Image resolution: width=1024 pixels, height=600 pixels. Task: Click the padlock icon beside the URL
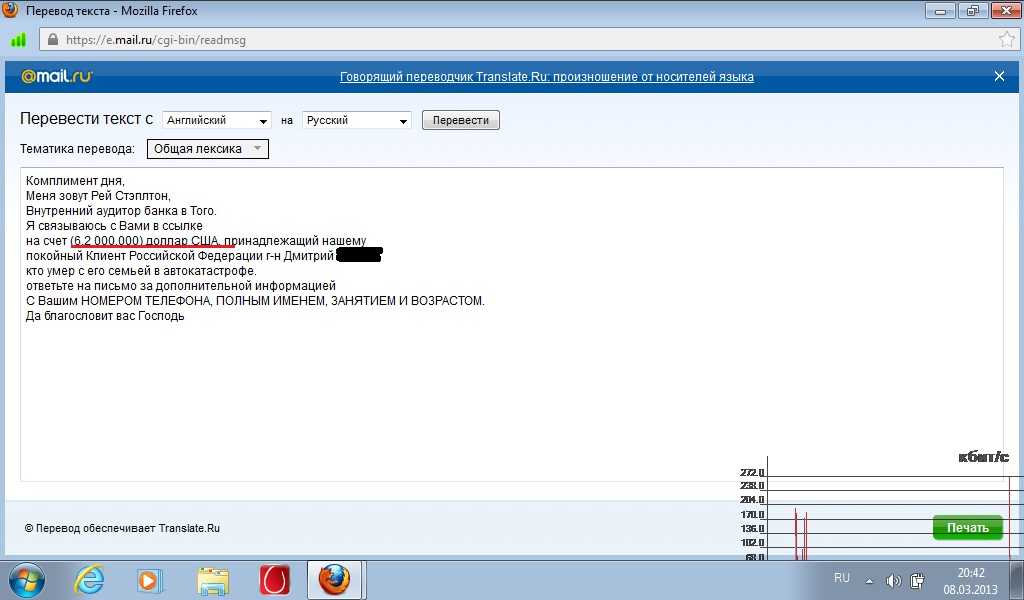[x=52, y=40]
